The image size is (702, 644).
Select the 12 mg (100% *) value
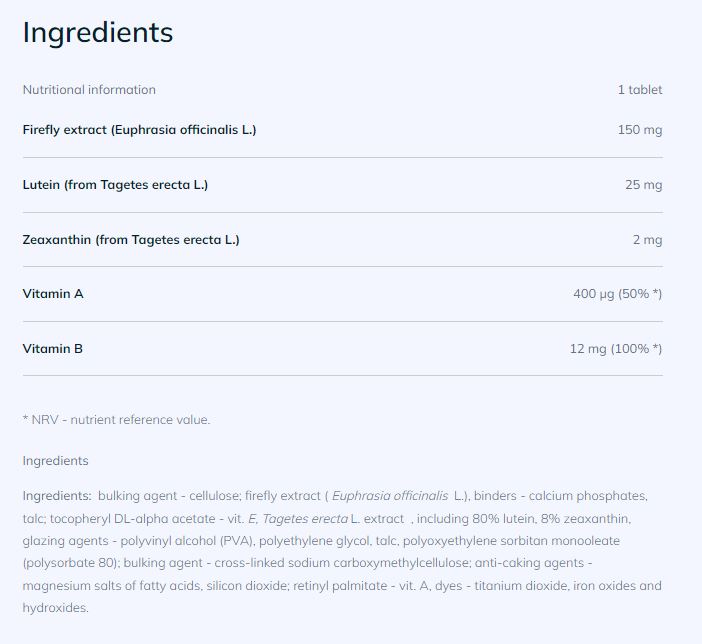[616, 349]
